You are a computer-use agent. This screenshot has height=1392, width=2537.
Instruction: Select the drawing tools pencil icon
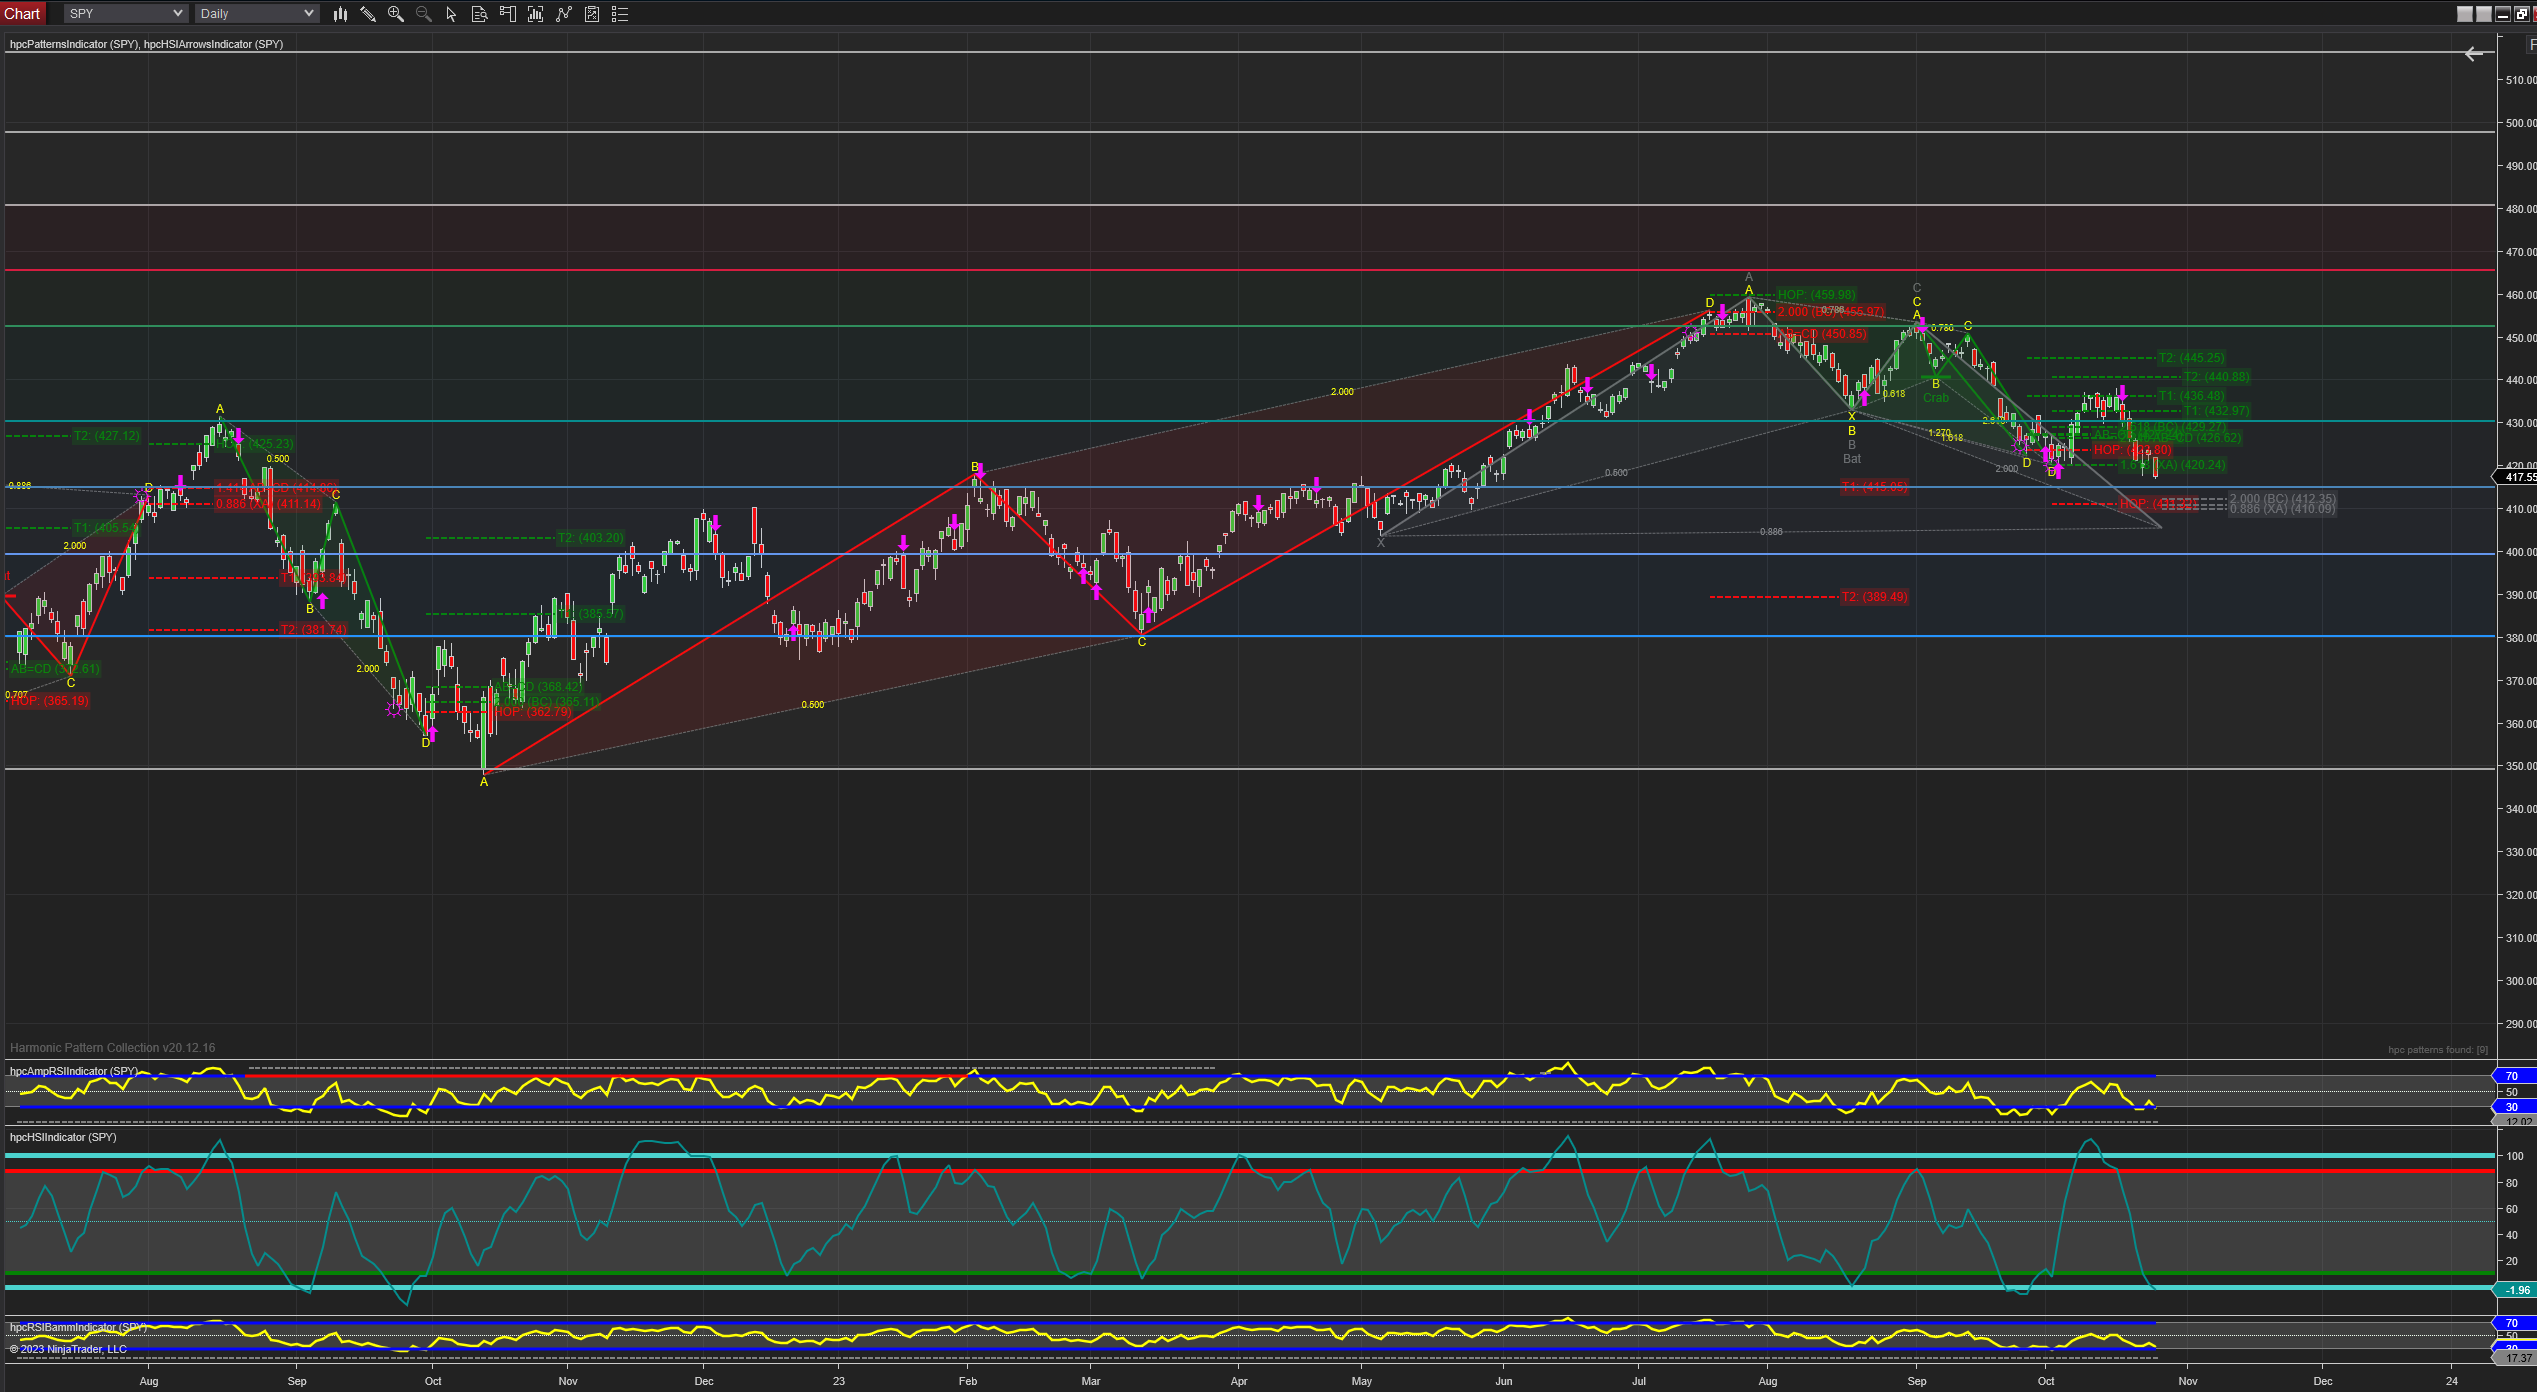[368, 14]
